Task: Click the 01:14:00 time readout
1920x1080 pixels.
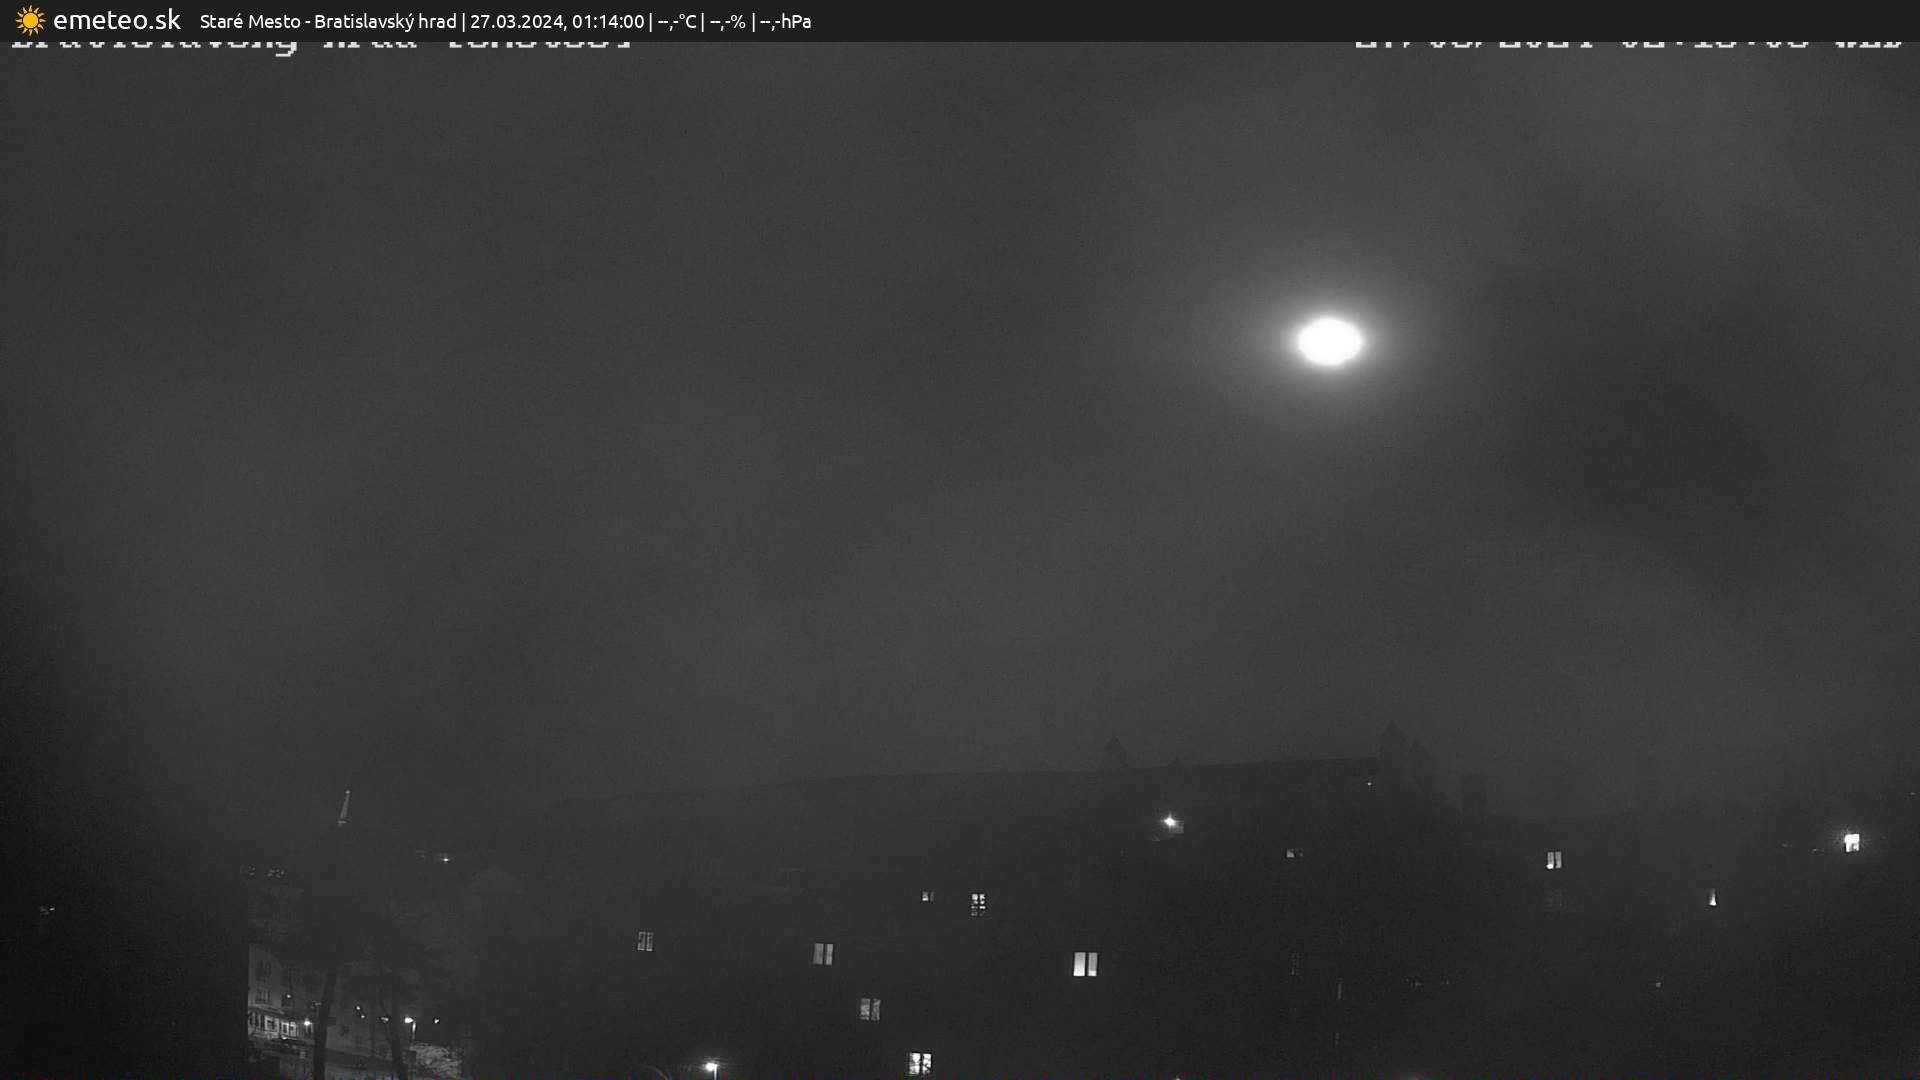Action: point(608,21)
